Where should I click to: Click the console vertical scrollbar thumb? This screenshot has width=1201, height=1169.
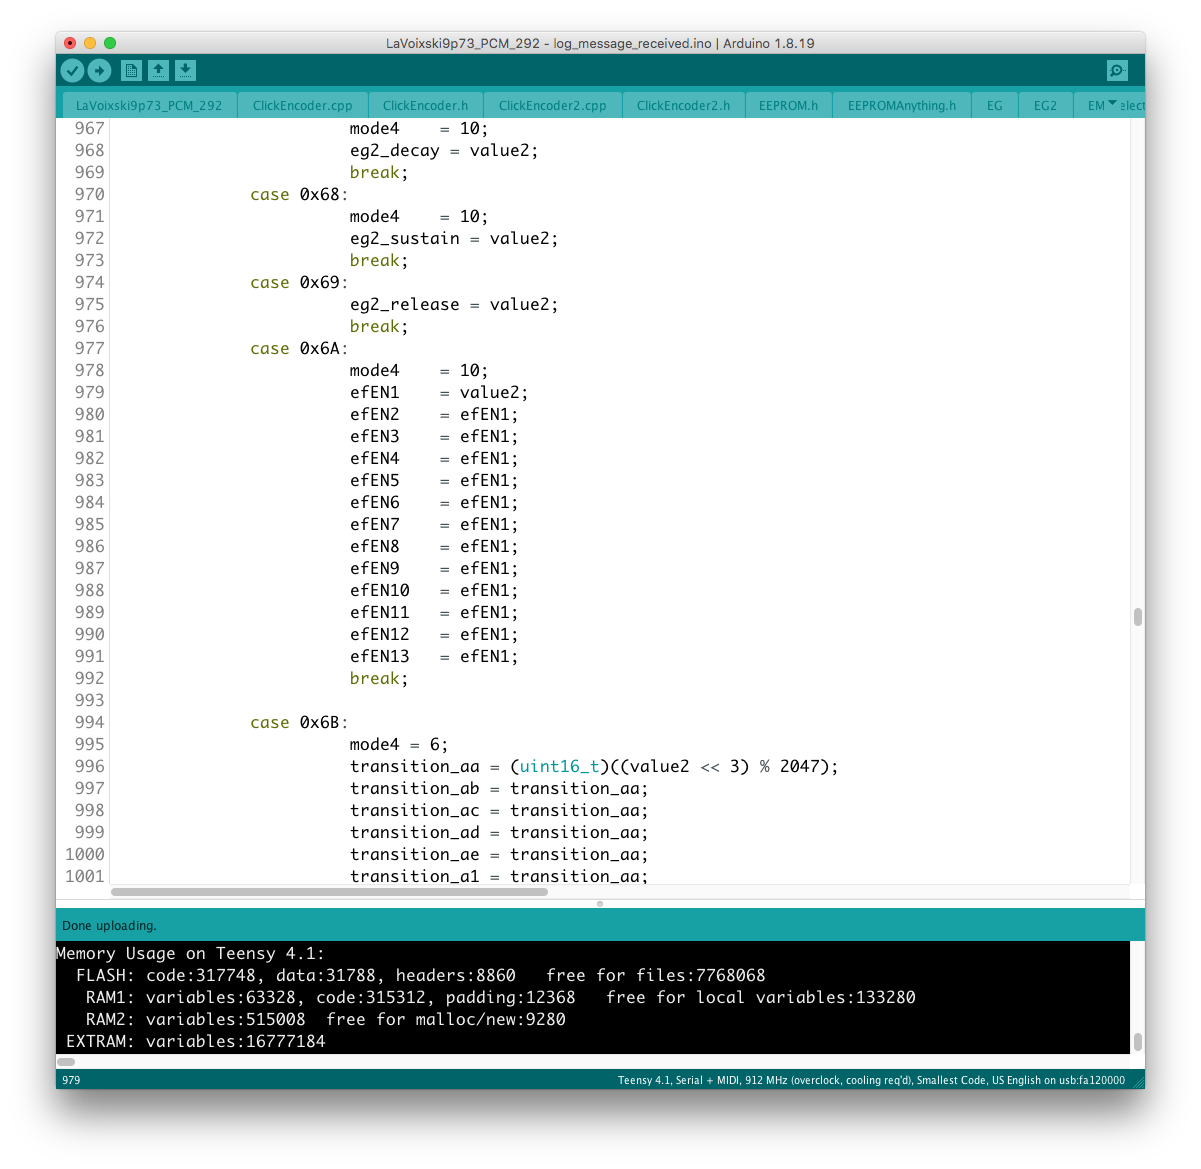pos(1137,1041)
